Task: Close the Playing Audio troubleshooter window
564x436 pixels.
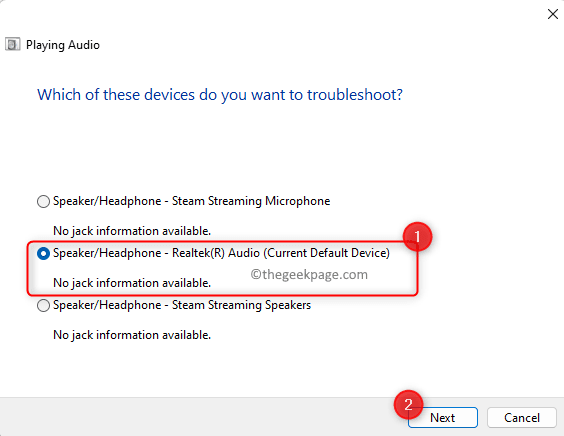Action: click(552, 14)
